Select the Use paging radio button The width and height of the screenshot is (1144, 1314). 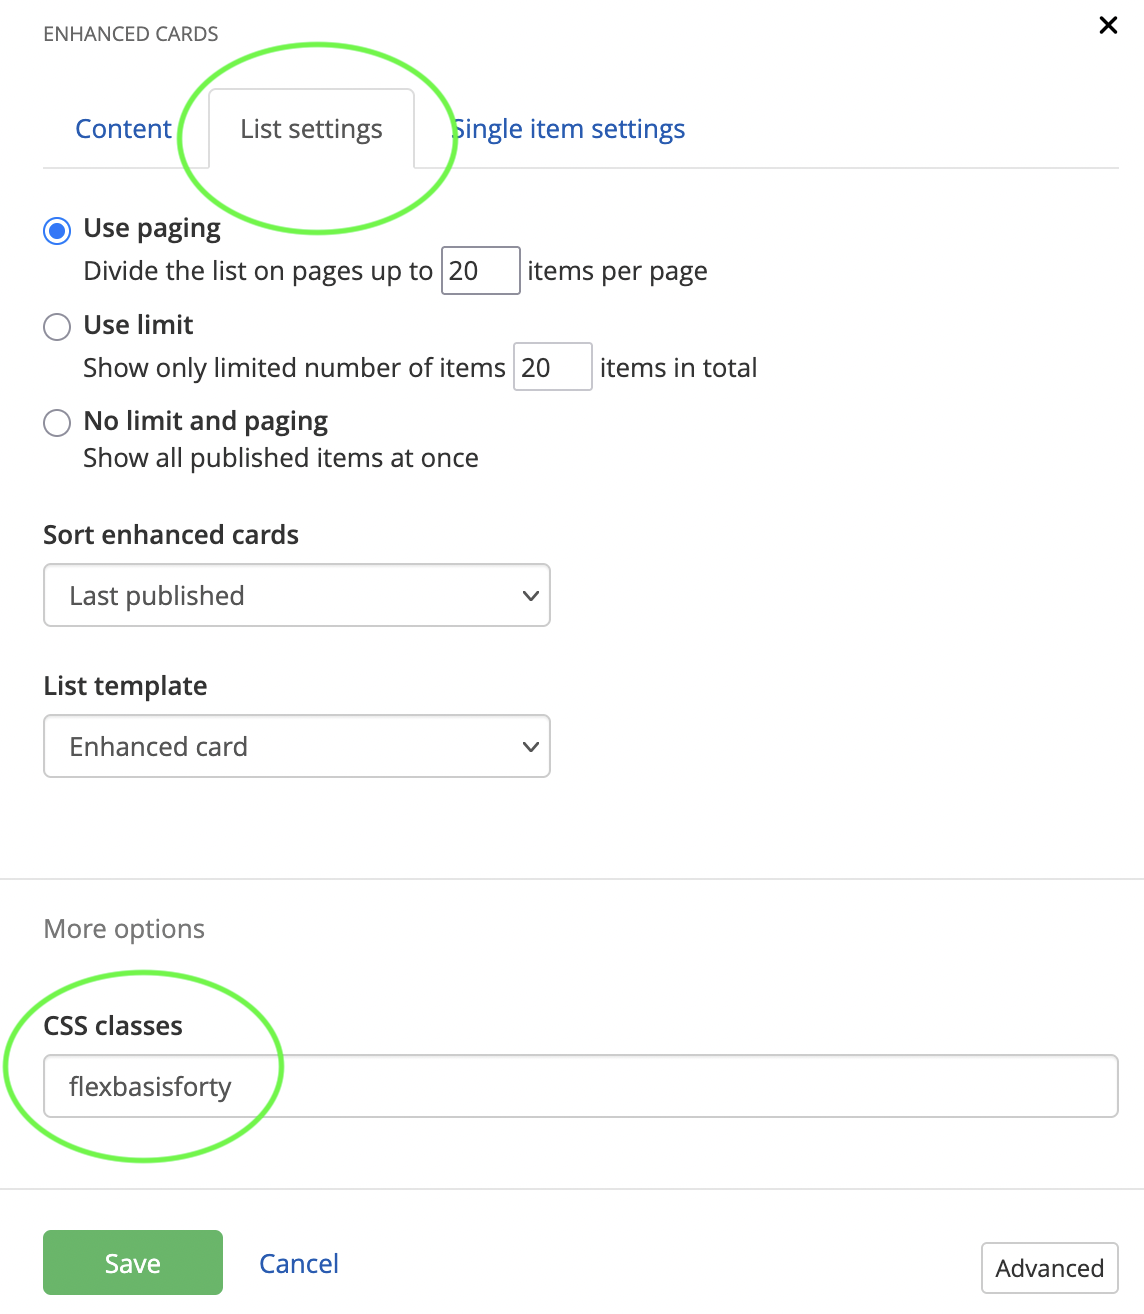[x=57, y=231]
